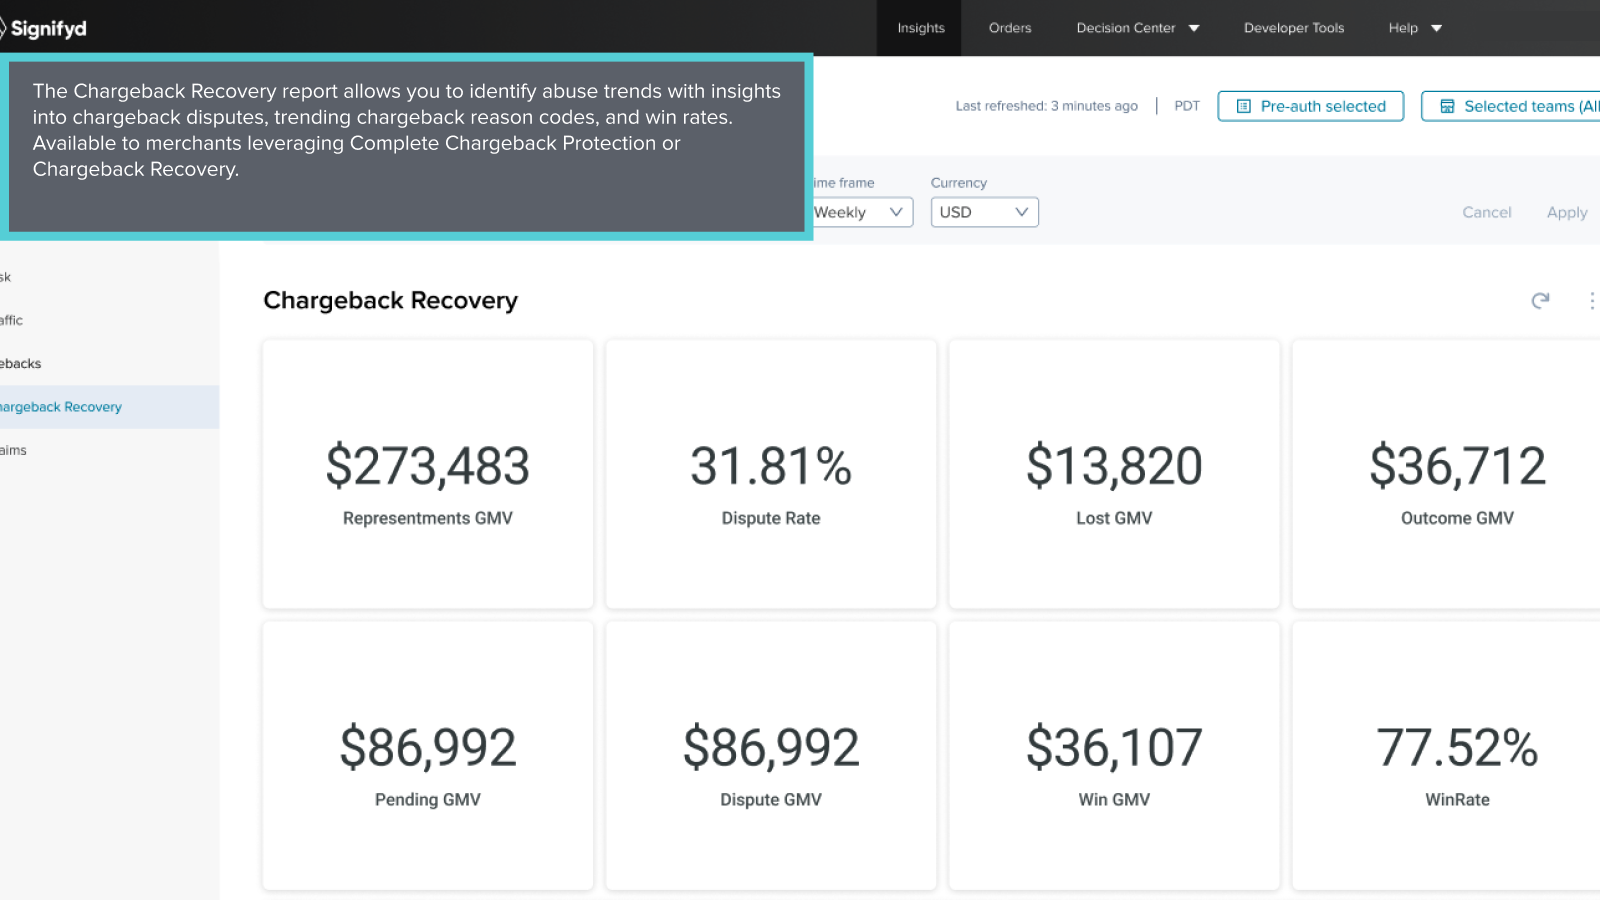
Task: Open the Weekly time frame dropdown
Action: pyautogui.click(x=860, y=212)
